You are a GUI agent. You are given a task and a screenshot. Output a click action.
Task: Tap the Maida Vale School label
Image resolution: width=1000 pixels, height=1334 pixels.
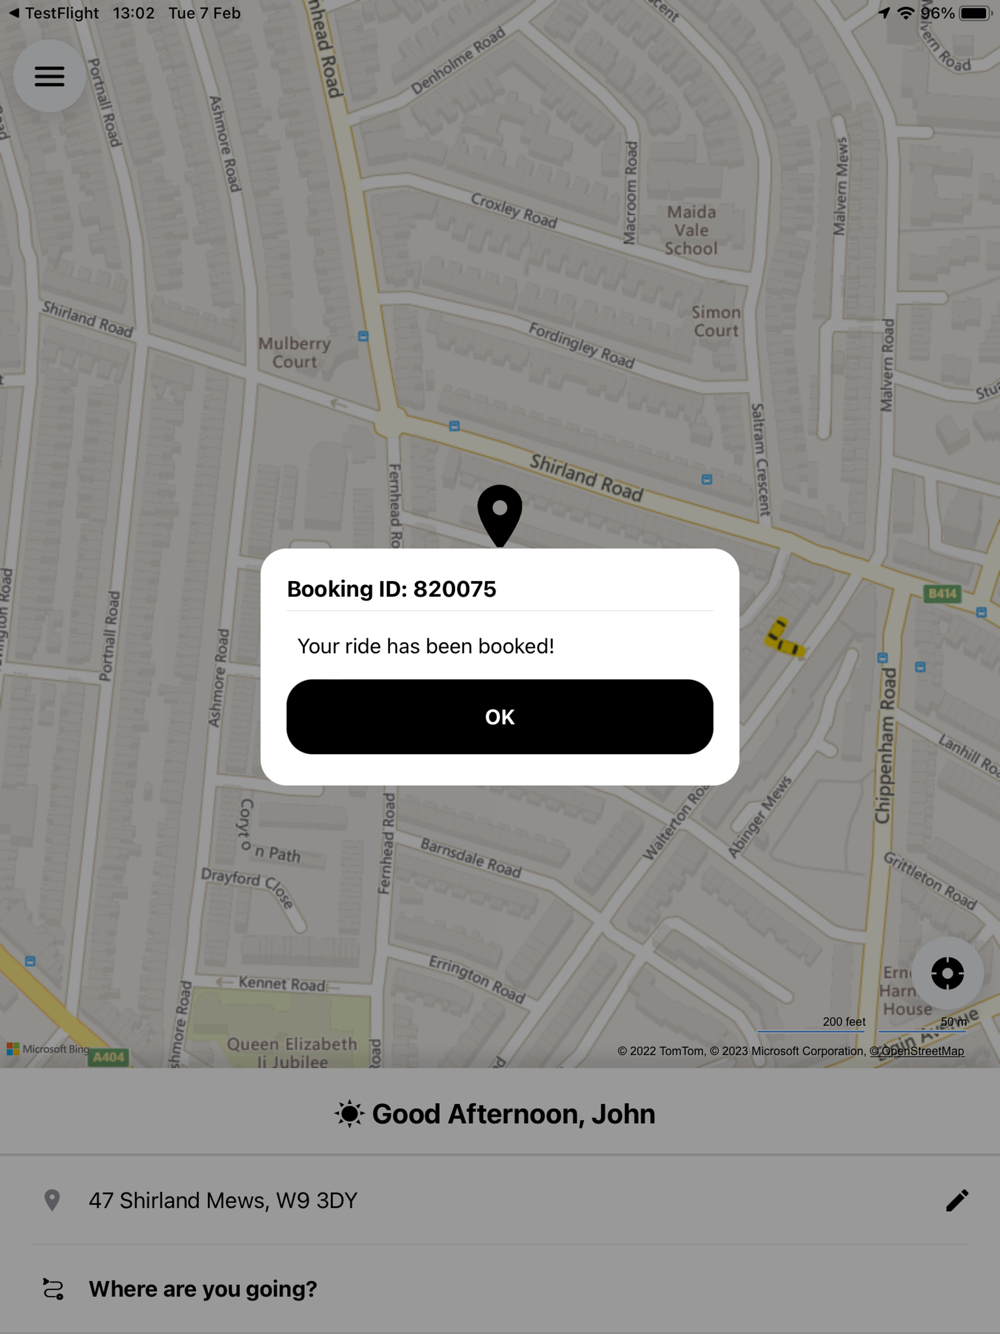[x=691, y=230]
